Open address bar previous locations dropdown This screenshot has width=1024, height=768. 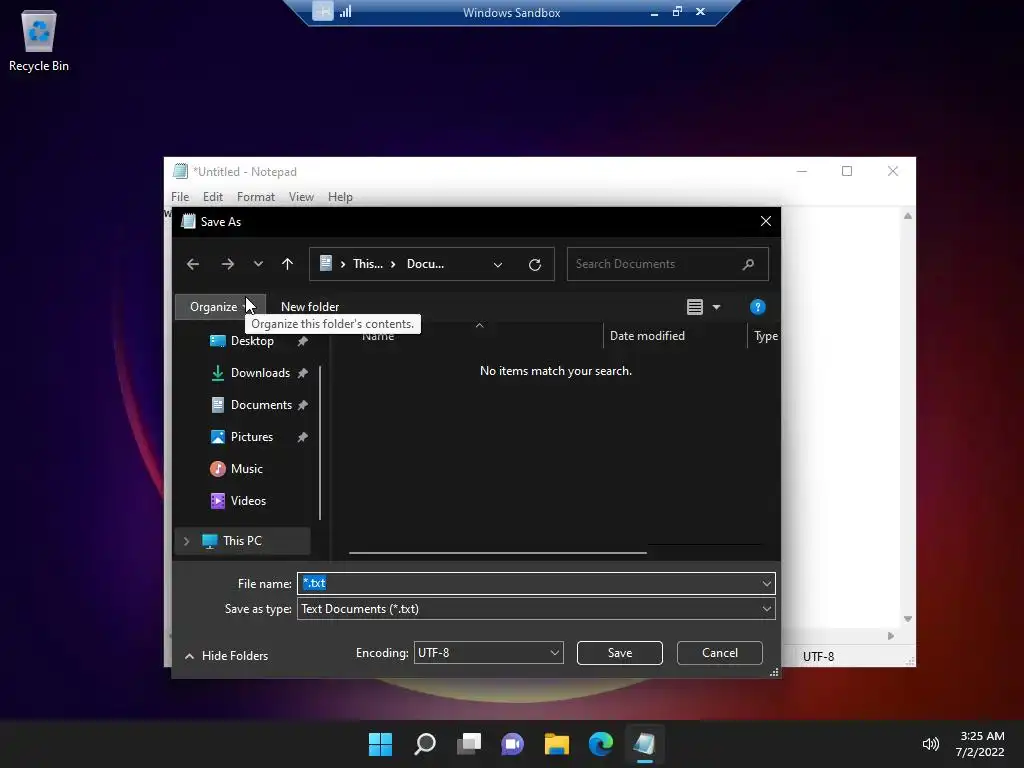(498, 264)
